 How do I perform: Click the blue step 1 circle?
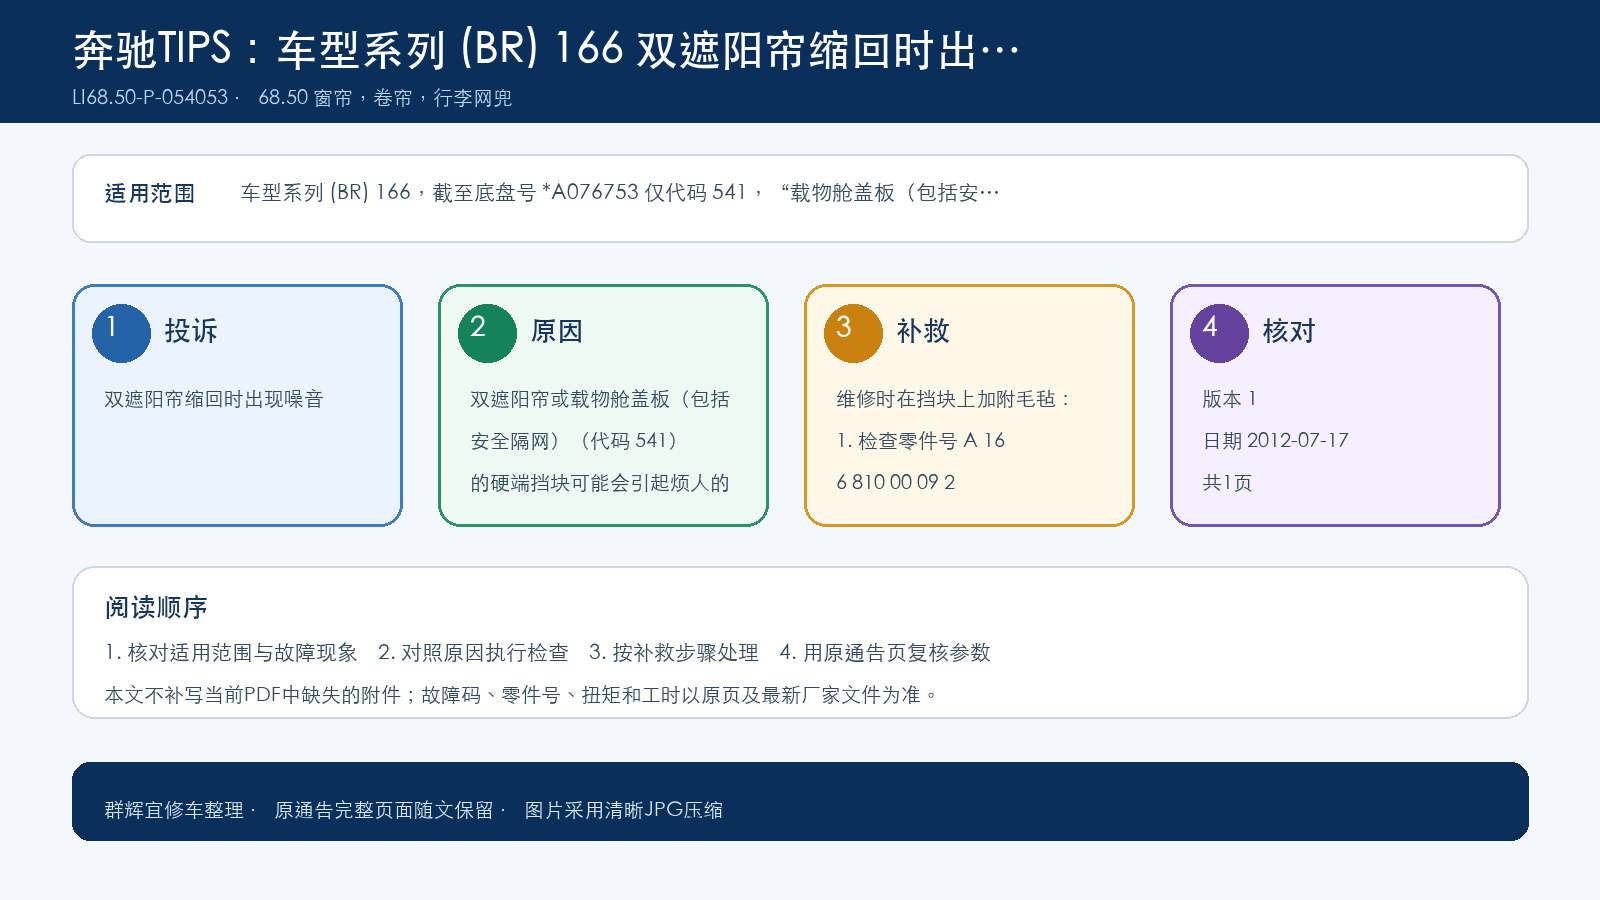pos(121,333)
